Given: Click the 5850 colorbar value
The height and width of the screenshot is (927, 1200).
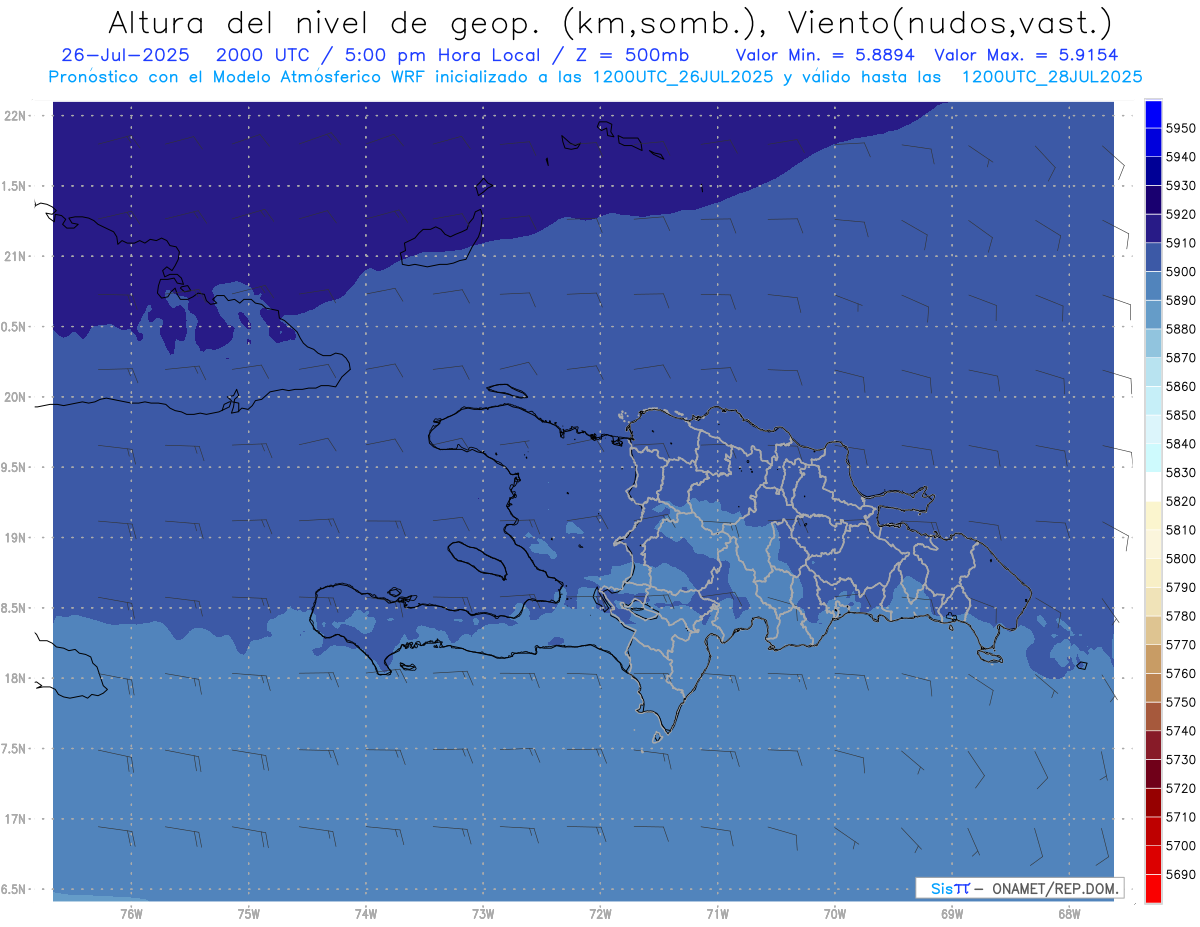Looking at the screenshot, I should [x=1181, y=415].
